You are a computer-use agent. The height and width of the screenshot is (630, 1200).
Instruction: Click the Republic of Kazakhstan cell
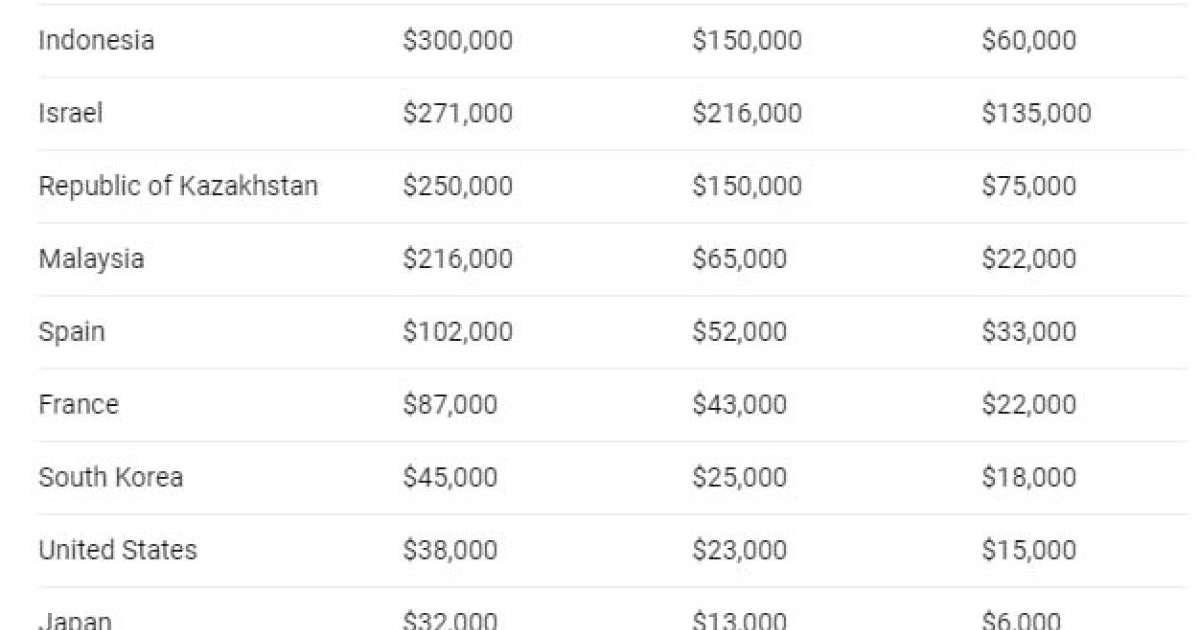pyautogui.click(x=178, y=187)
